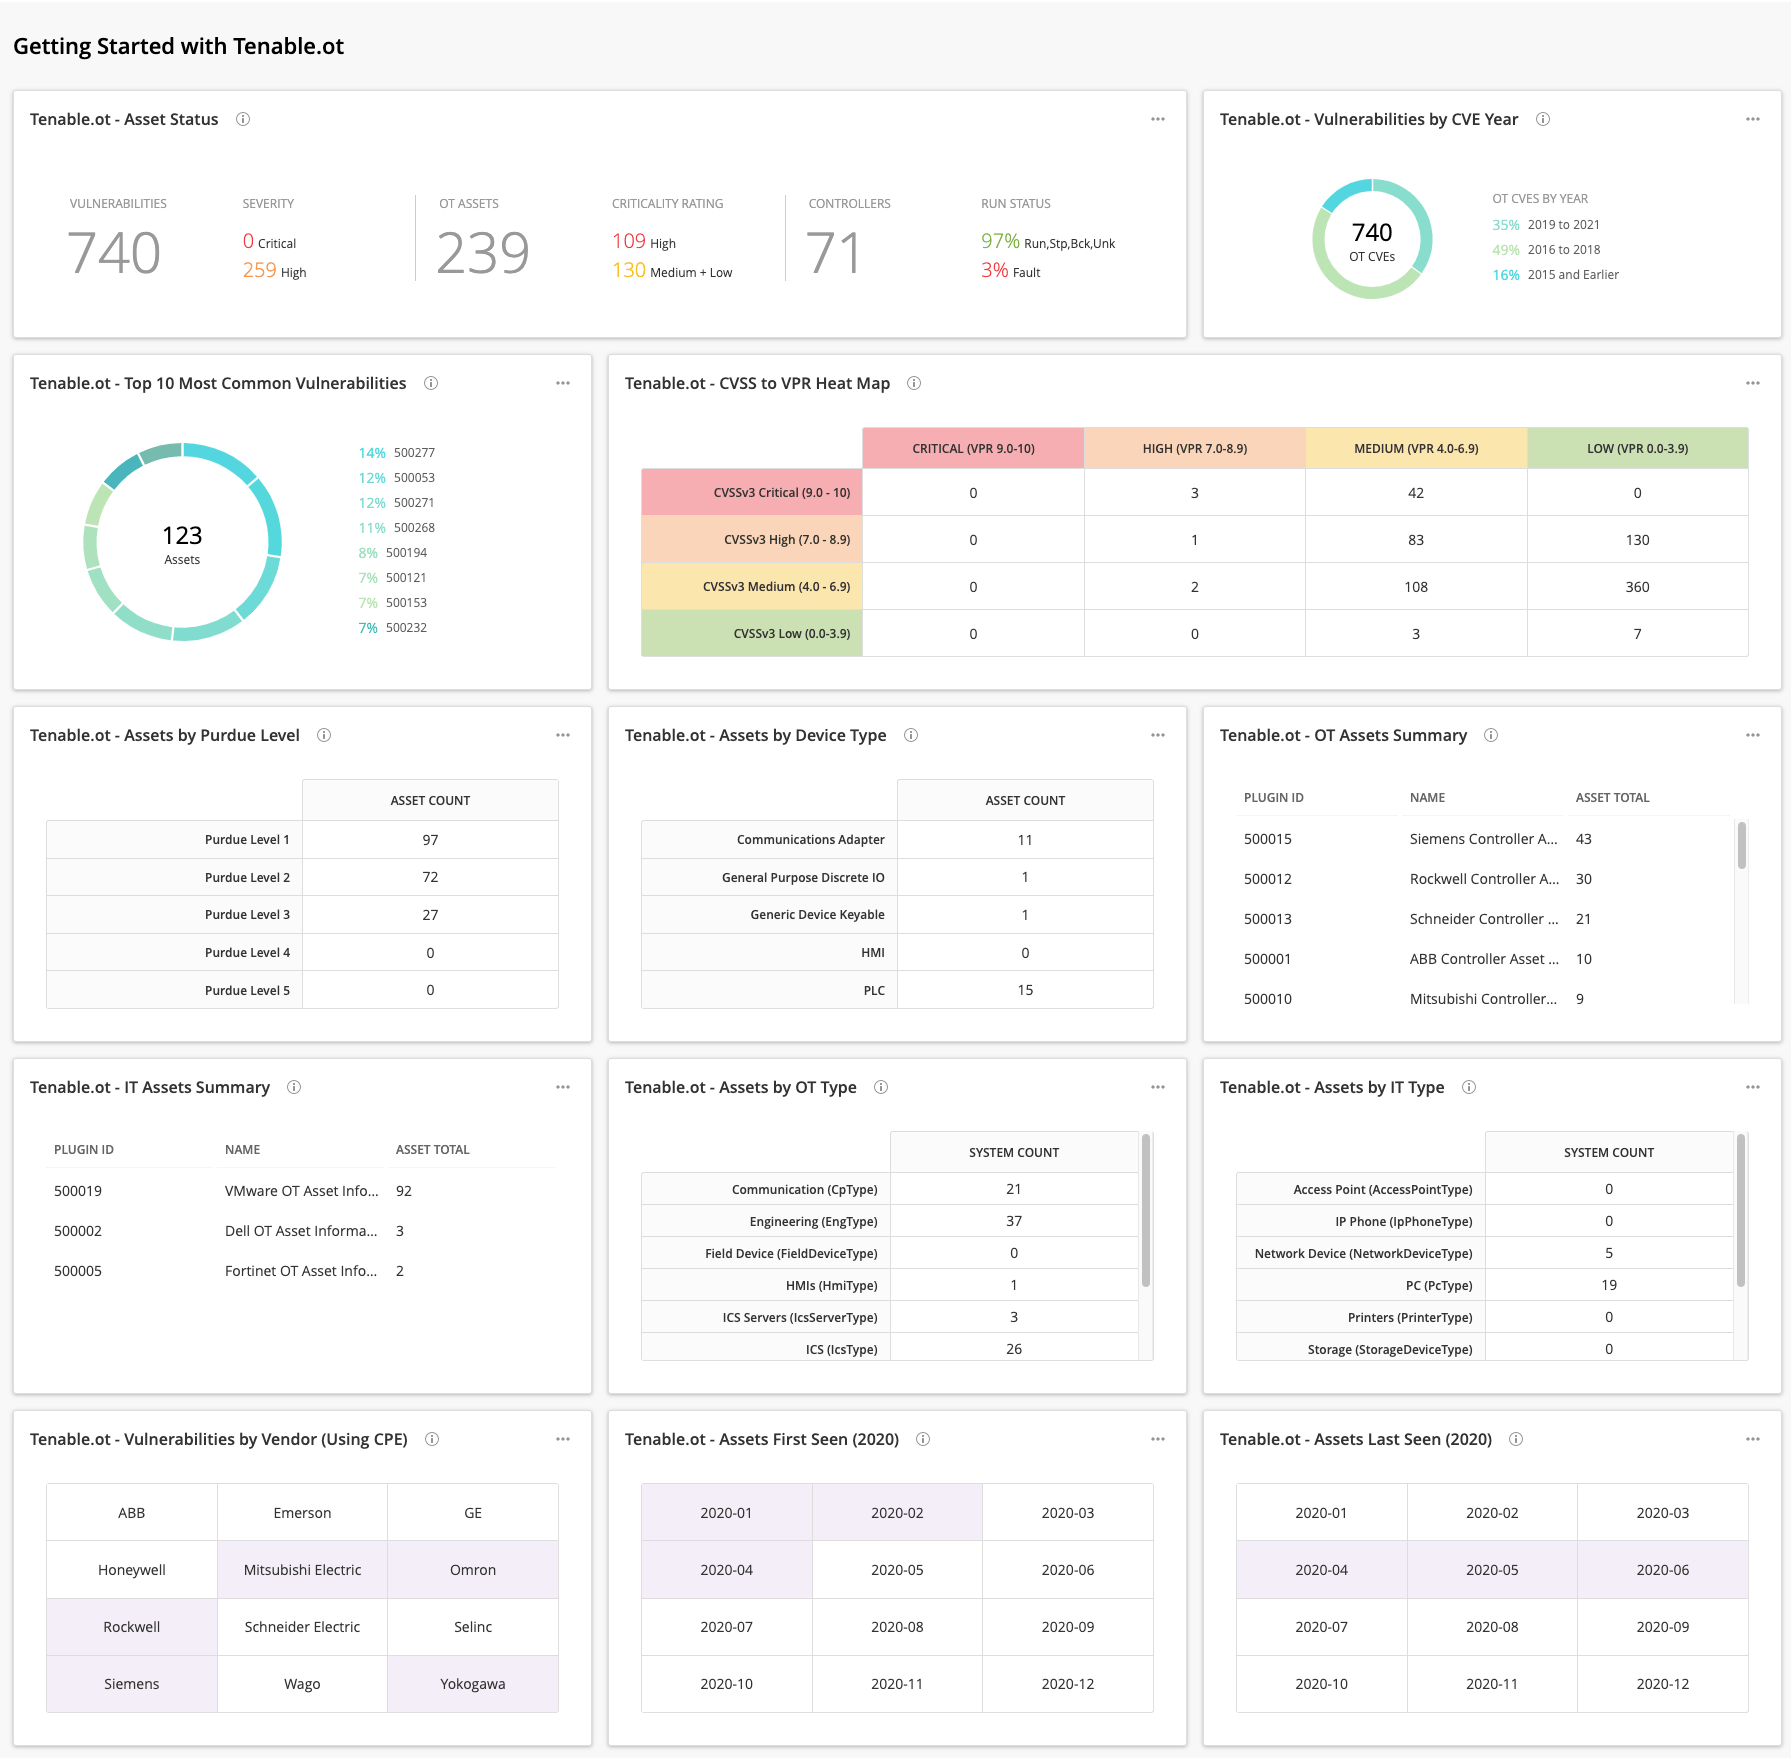Open the options menu for Assets by IT Type
The width and height of the screenshot is (1791, 1758).
pyautogui.click(x=1752, y=1087)
